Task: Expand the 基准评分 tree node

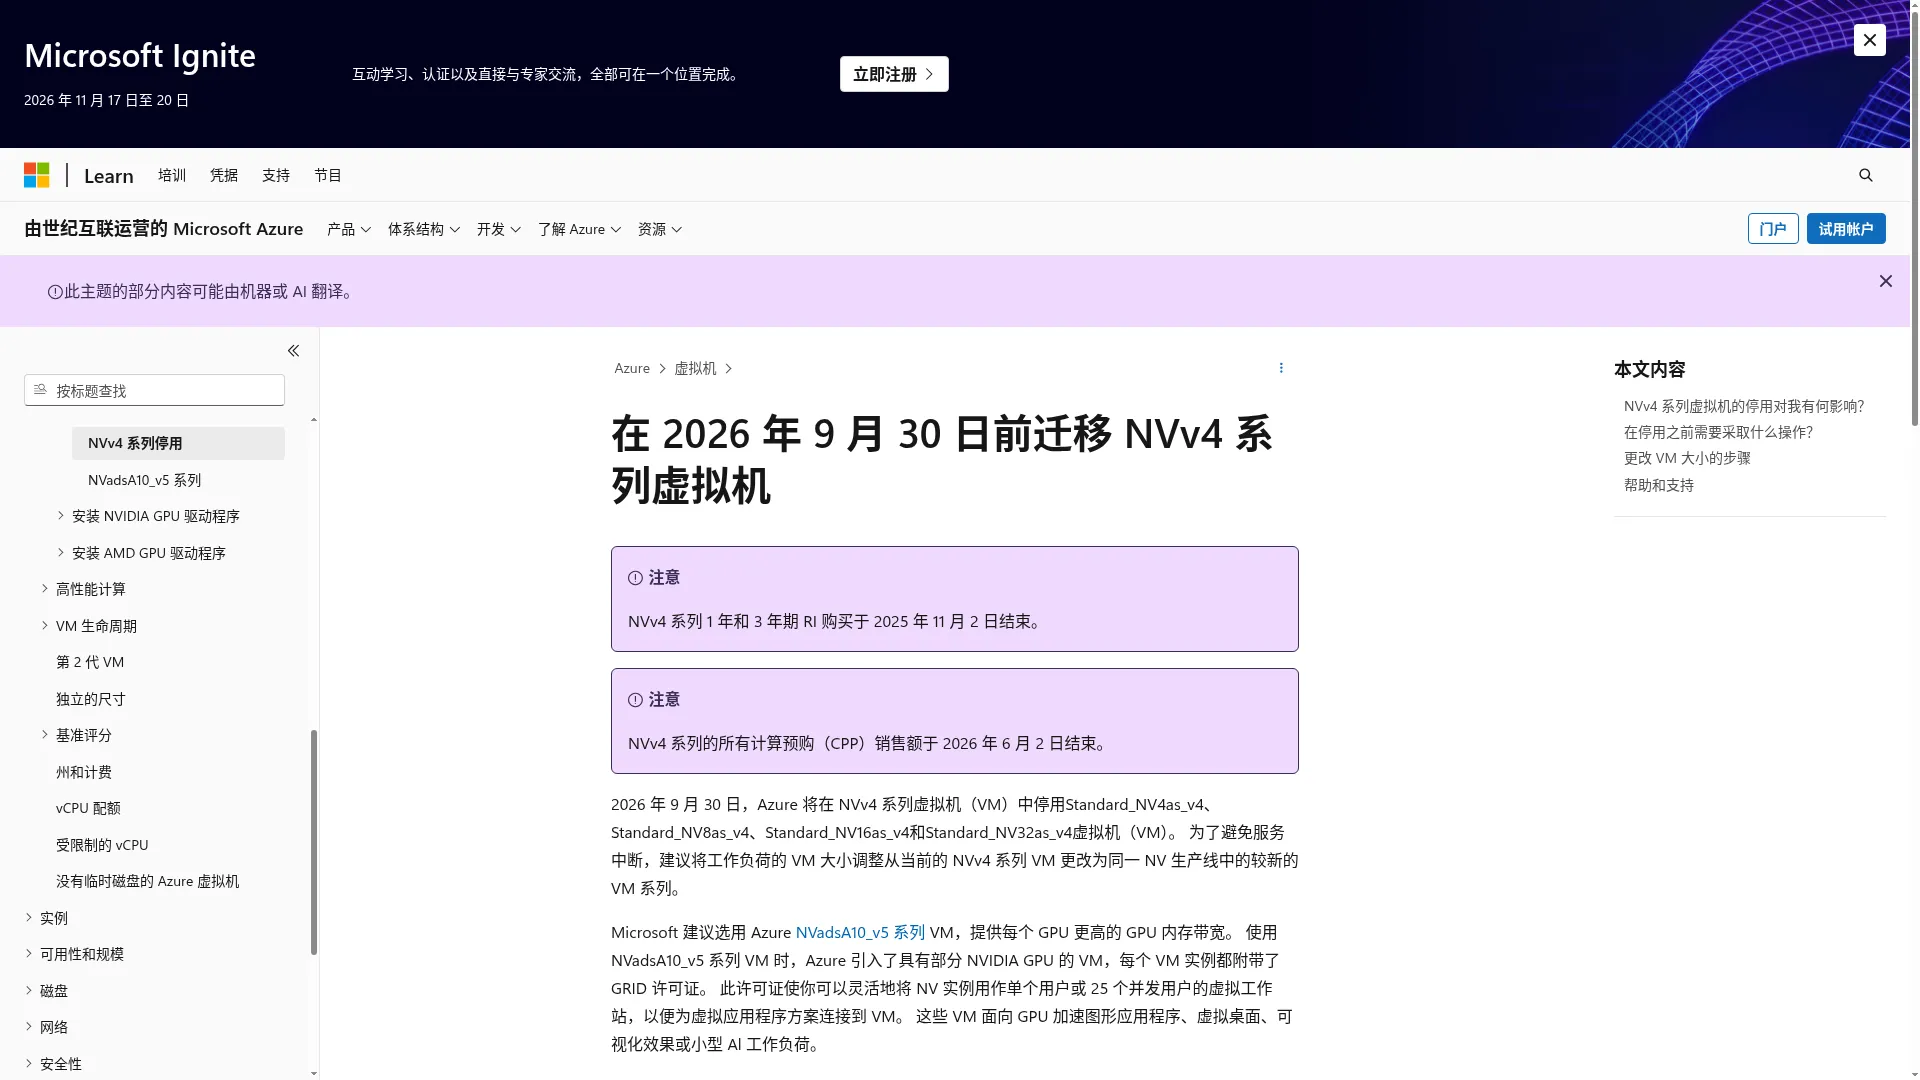Action: point(44,735)
